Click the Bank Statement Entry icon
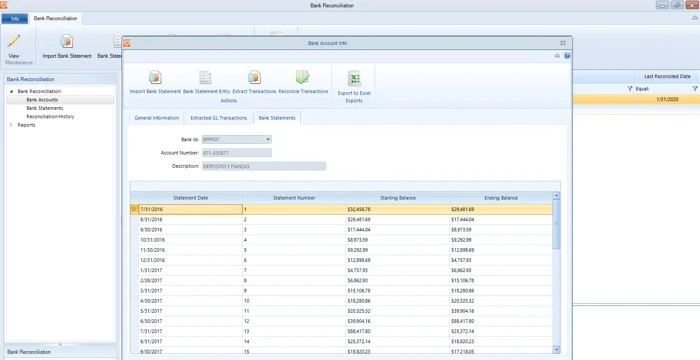 (x=205, y=77)
